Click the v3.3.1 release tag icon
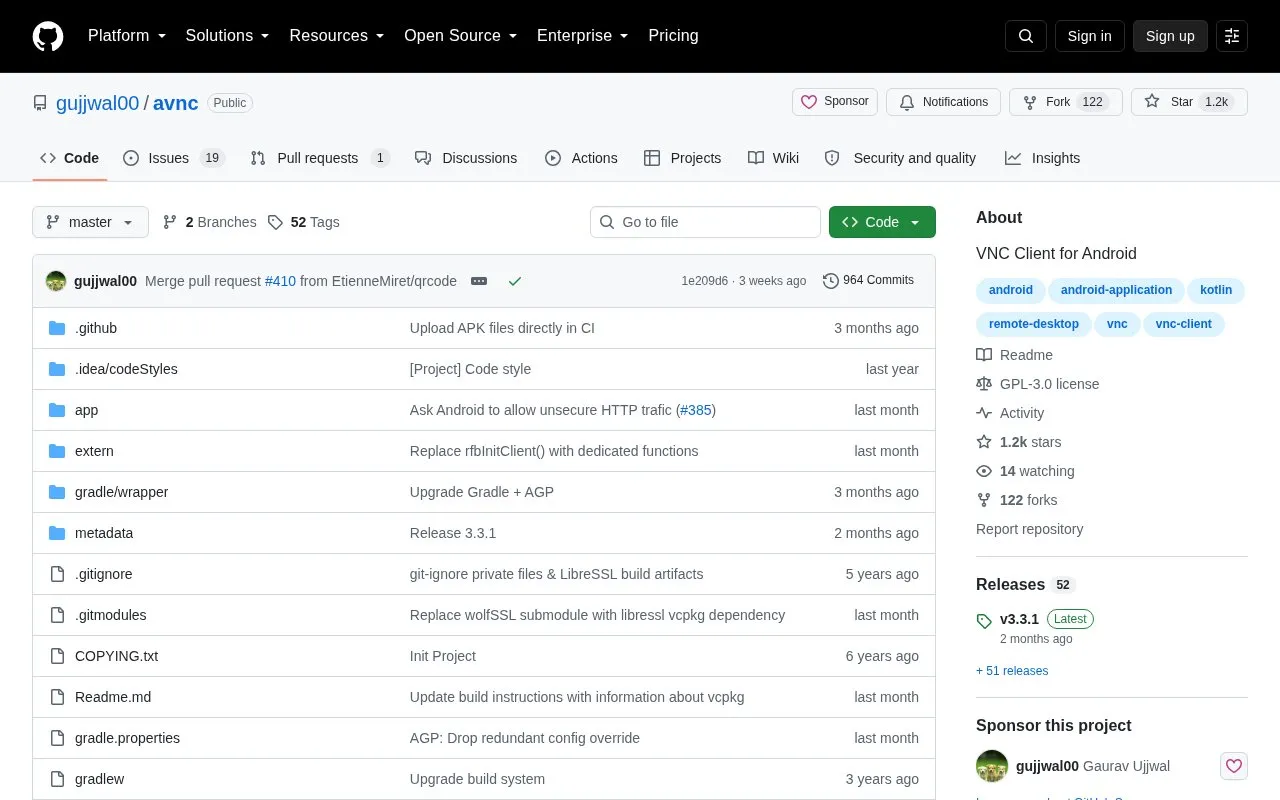 [984, 621]
